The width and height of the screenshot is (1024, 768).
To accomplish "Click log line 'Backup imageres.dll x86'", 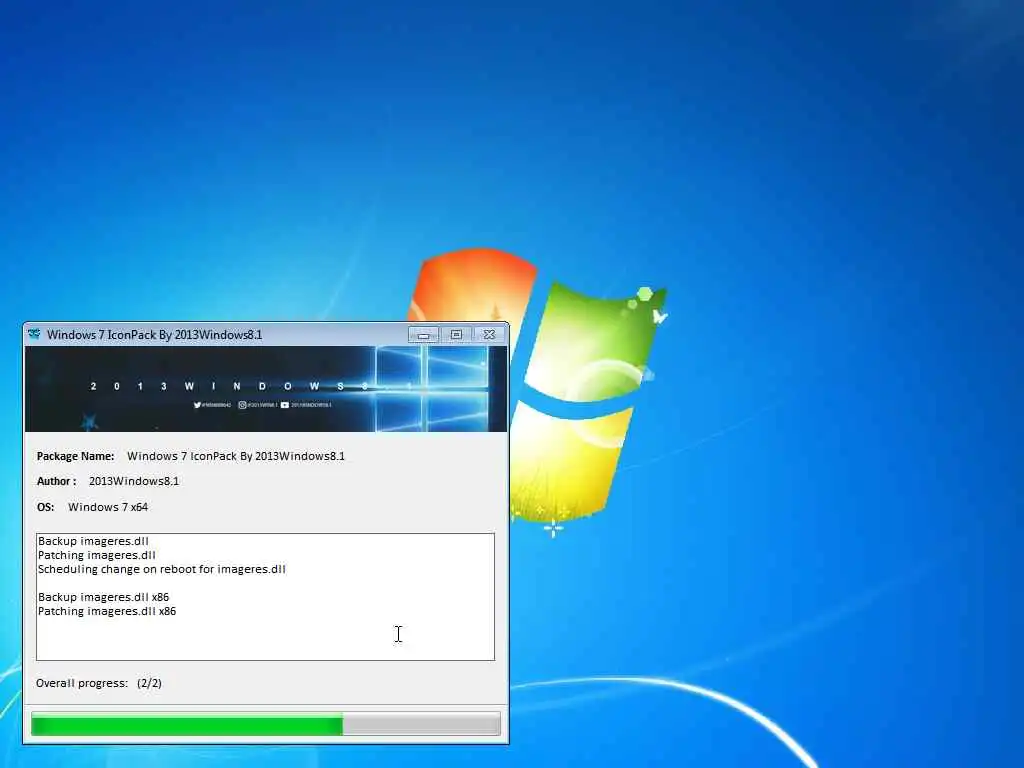I will [x=103, y=597].
